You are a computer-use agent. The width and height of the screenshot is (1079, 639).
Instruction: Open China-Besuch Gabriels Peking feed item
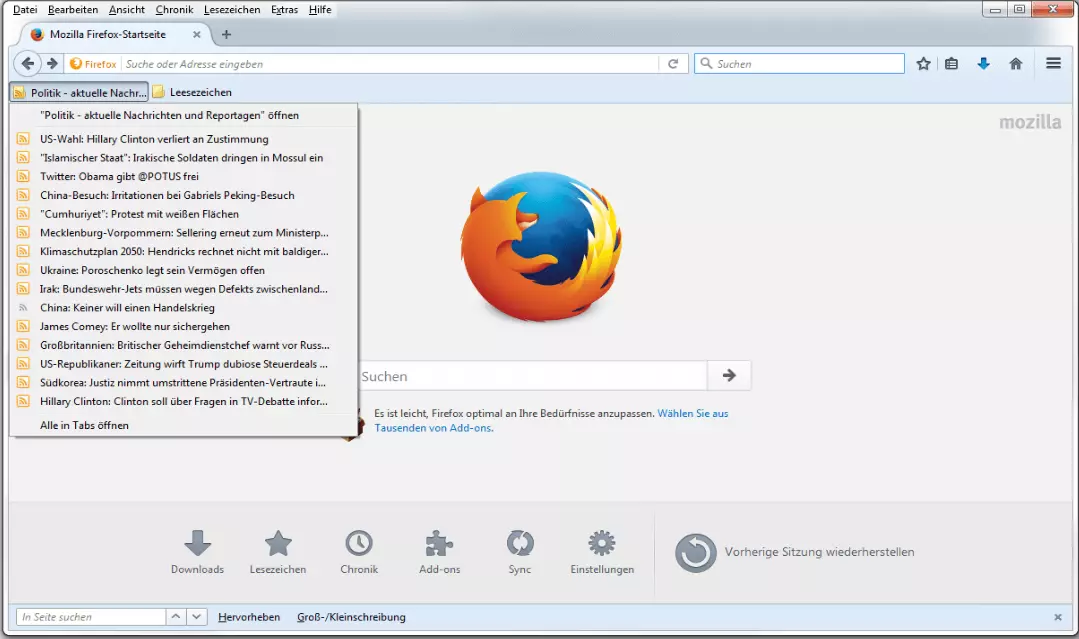coord(183,195)
